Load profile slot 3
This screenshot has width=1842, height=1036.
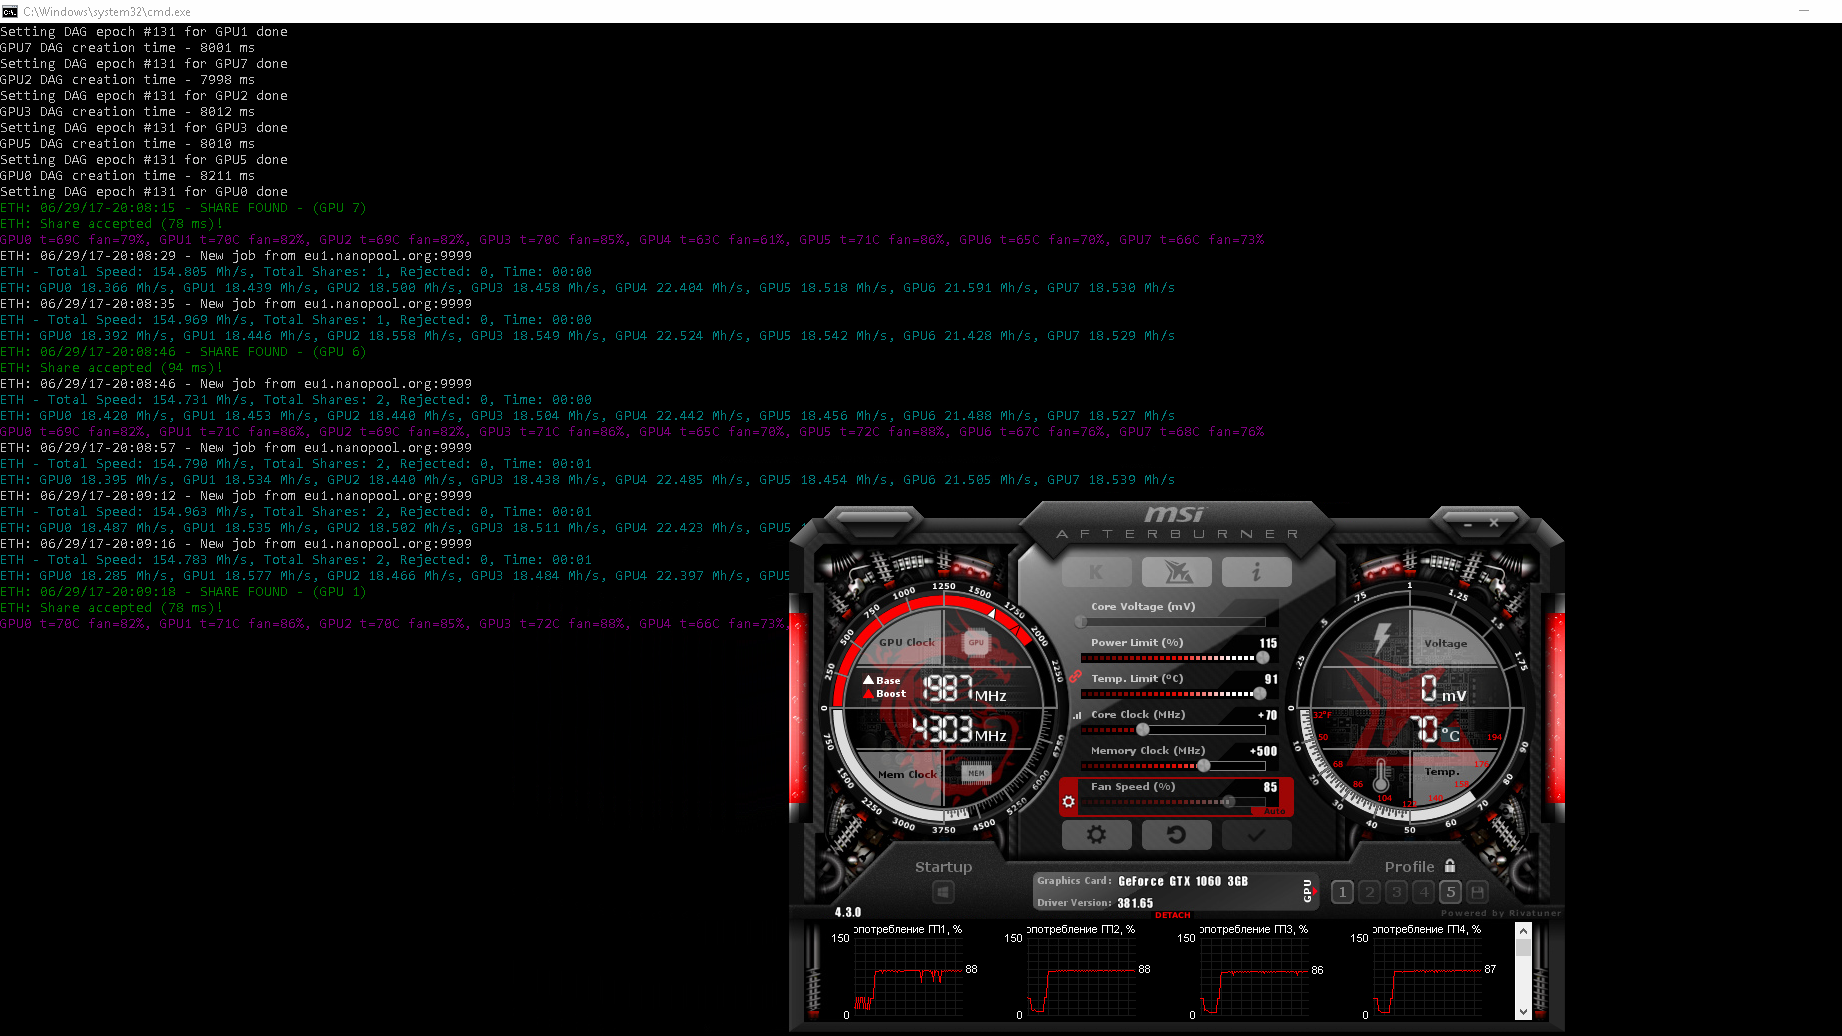1397,892
